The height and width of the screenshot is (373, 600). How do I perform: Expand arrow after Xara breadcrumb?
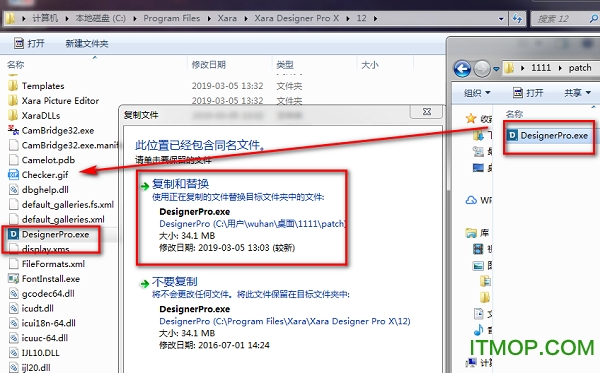246,18
